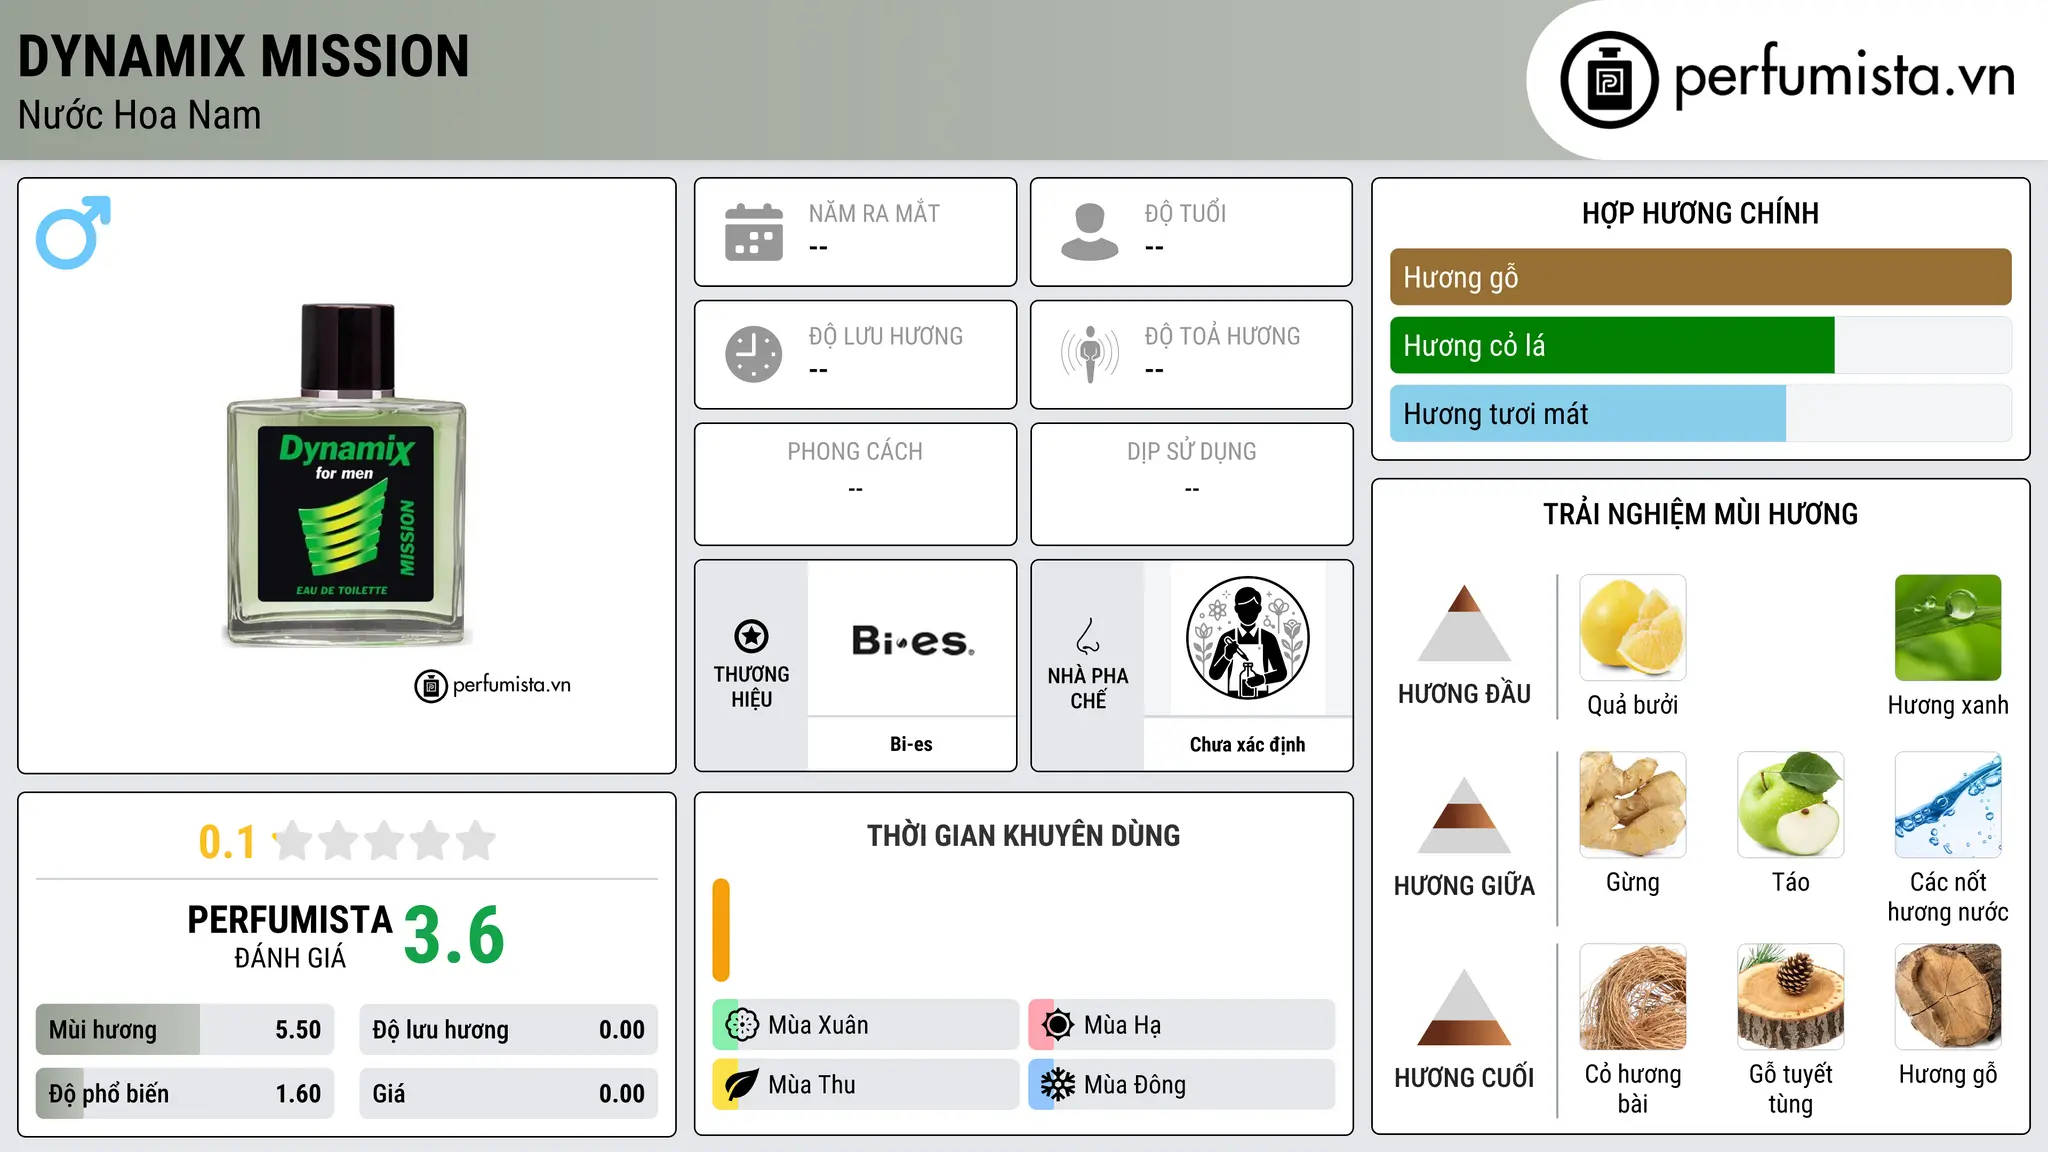This screenshot has width=2048, height=1152.
Task: Click the Dynamix Mission bottle photo
Action: click(x=347, y=474)
